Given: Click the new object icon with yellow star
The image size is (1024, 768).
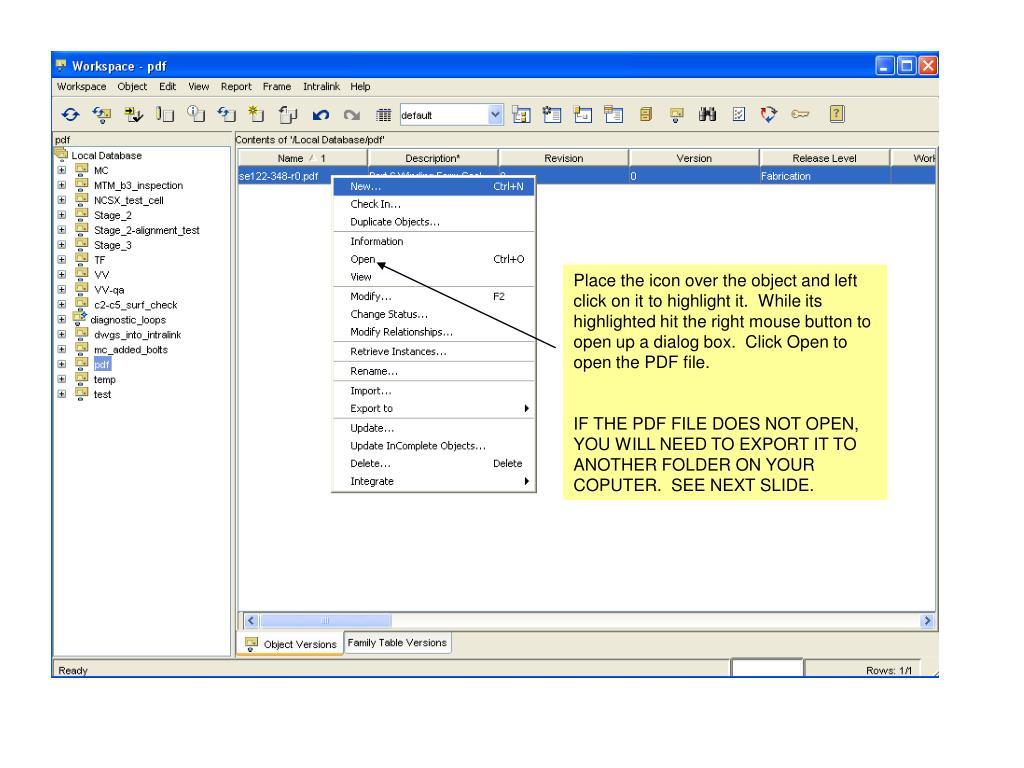Looking at the screenshot, I should pyautogui.click(x=256, y=114).
